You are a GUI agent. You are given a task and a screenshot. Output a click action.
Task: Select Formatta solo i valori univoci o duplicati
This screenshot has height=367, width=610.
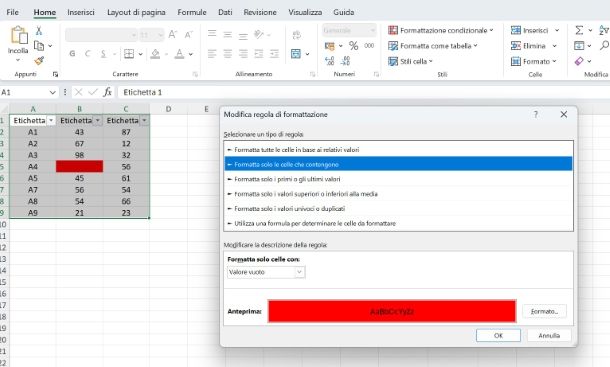point(398,209)
